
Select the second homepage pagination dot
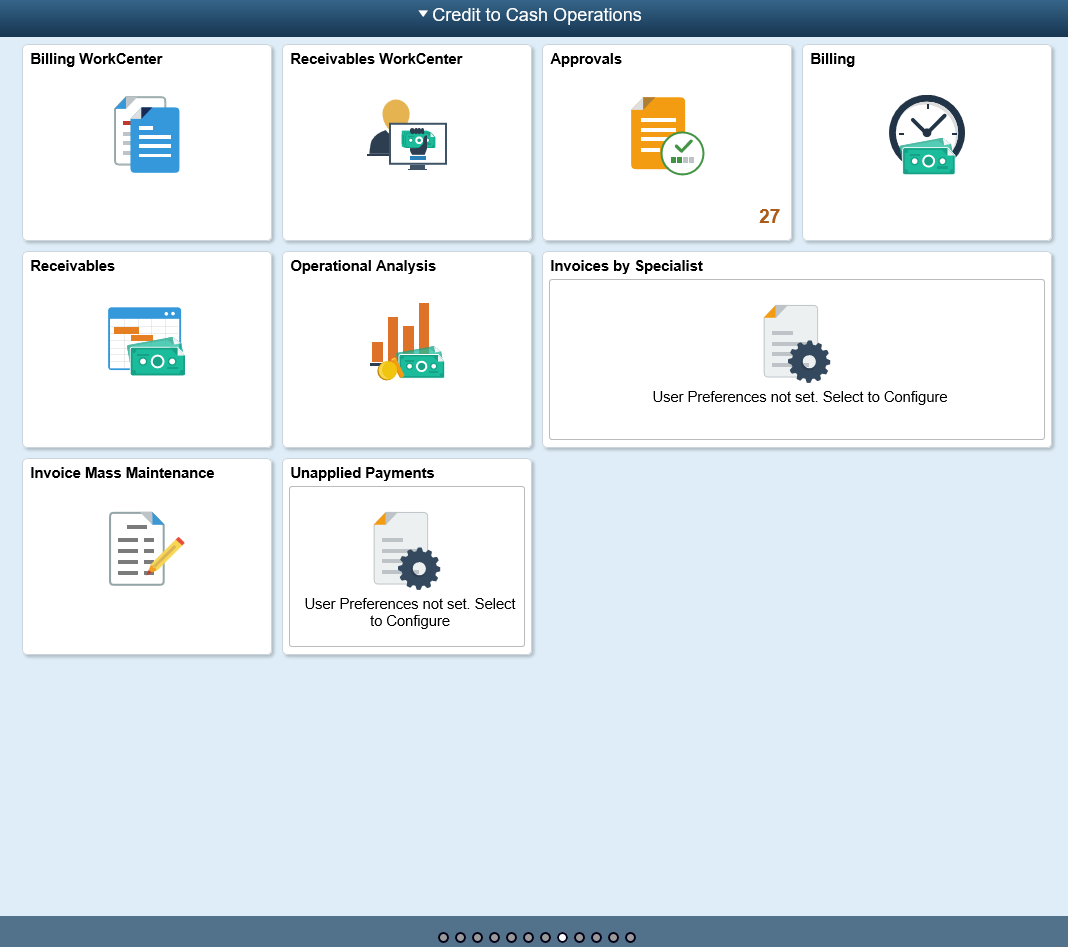pyautogui.click(x=460, y=937)
